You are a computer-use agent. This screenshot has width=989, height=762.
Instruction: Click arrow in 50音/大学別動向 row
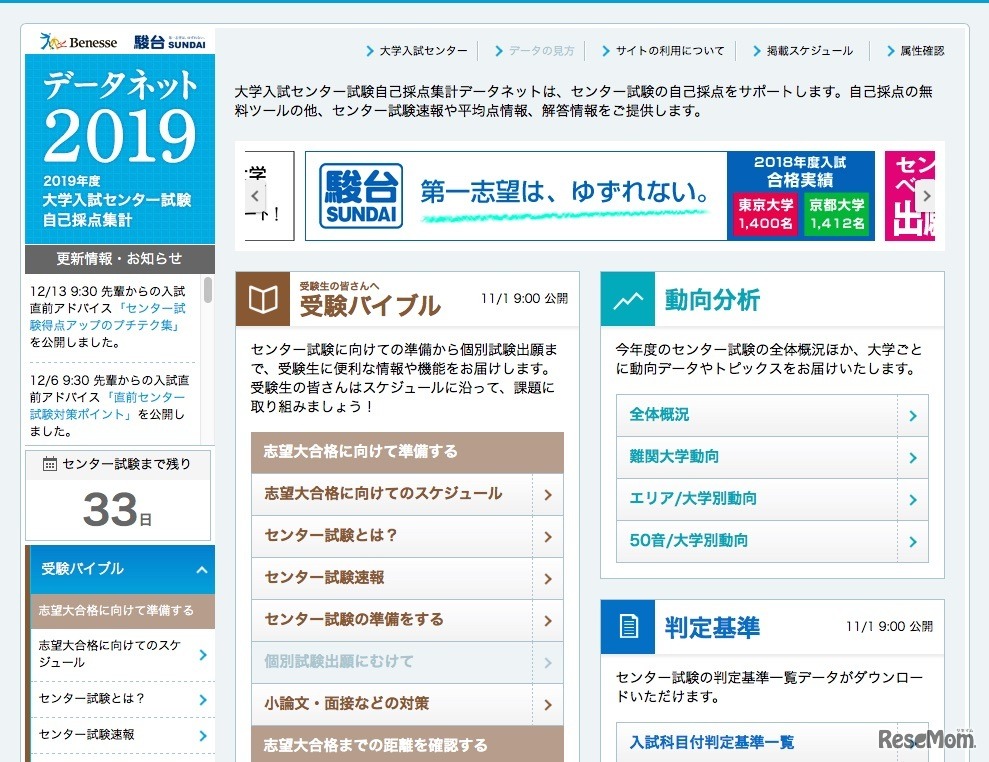coord(913,541)
